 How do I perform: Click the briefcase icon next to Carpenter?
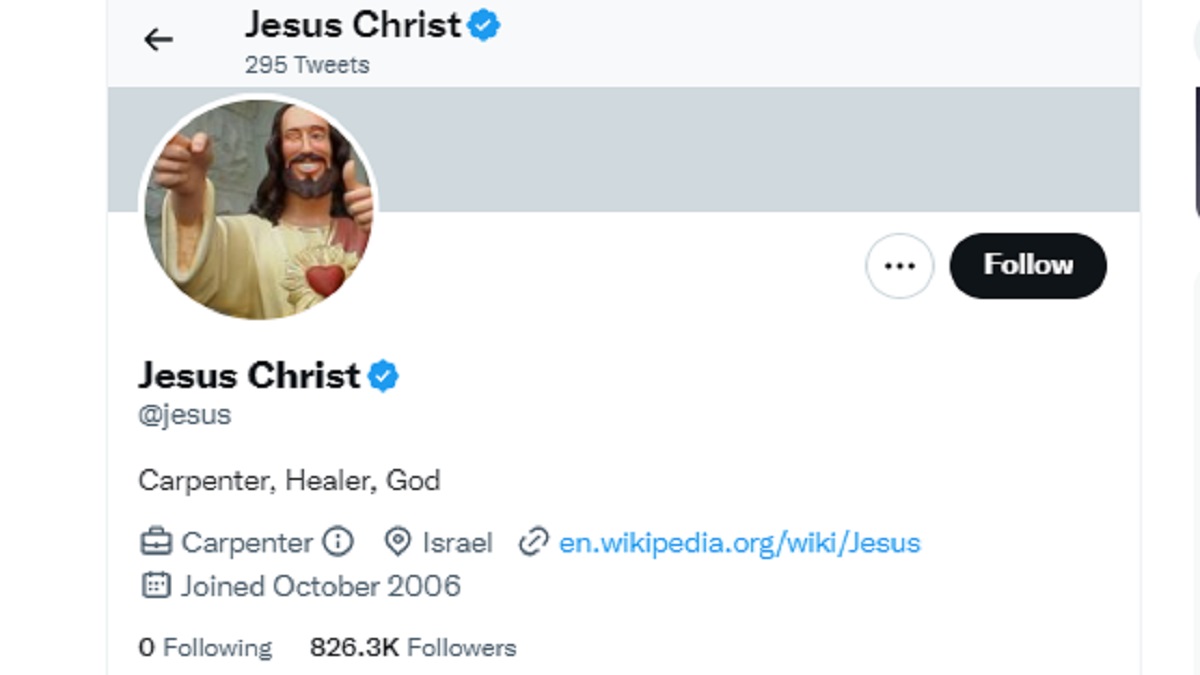[x=156, y=543]
